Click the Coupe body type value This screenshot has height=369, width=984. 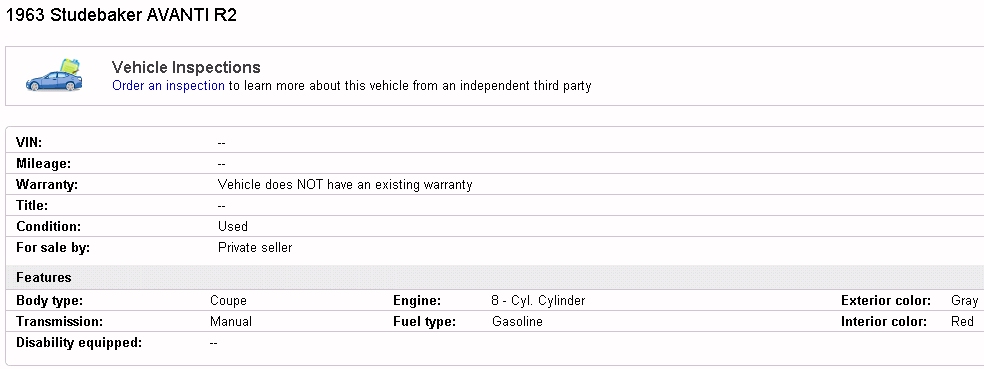tap(228, 301)
